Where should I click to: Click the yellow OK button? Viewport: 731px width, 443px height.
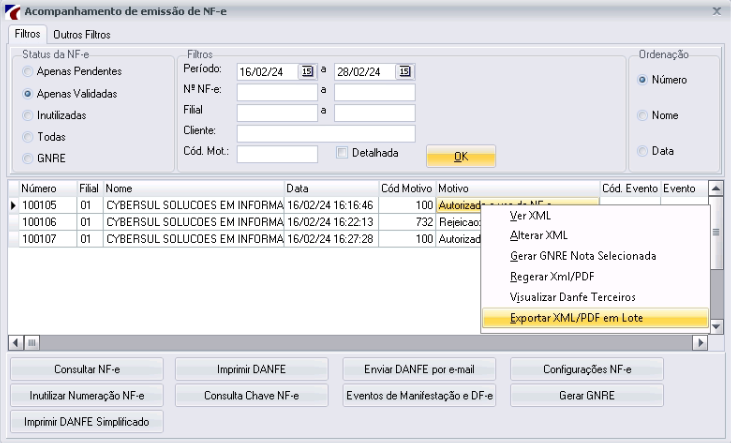461,156
